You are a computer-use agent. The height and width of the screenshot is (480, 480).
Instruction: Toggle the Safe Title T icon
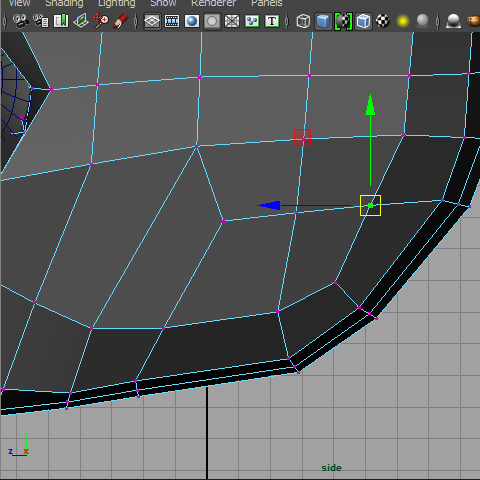pyautogui.click(x=272, y=21)
